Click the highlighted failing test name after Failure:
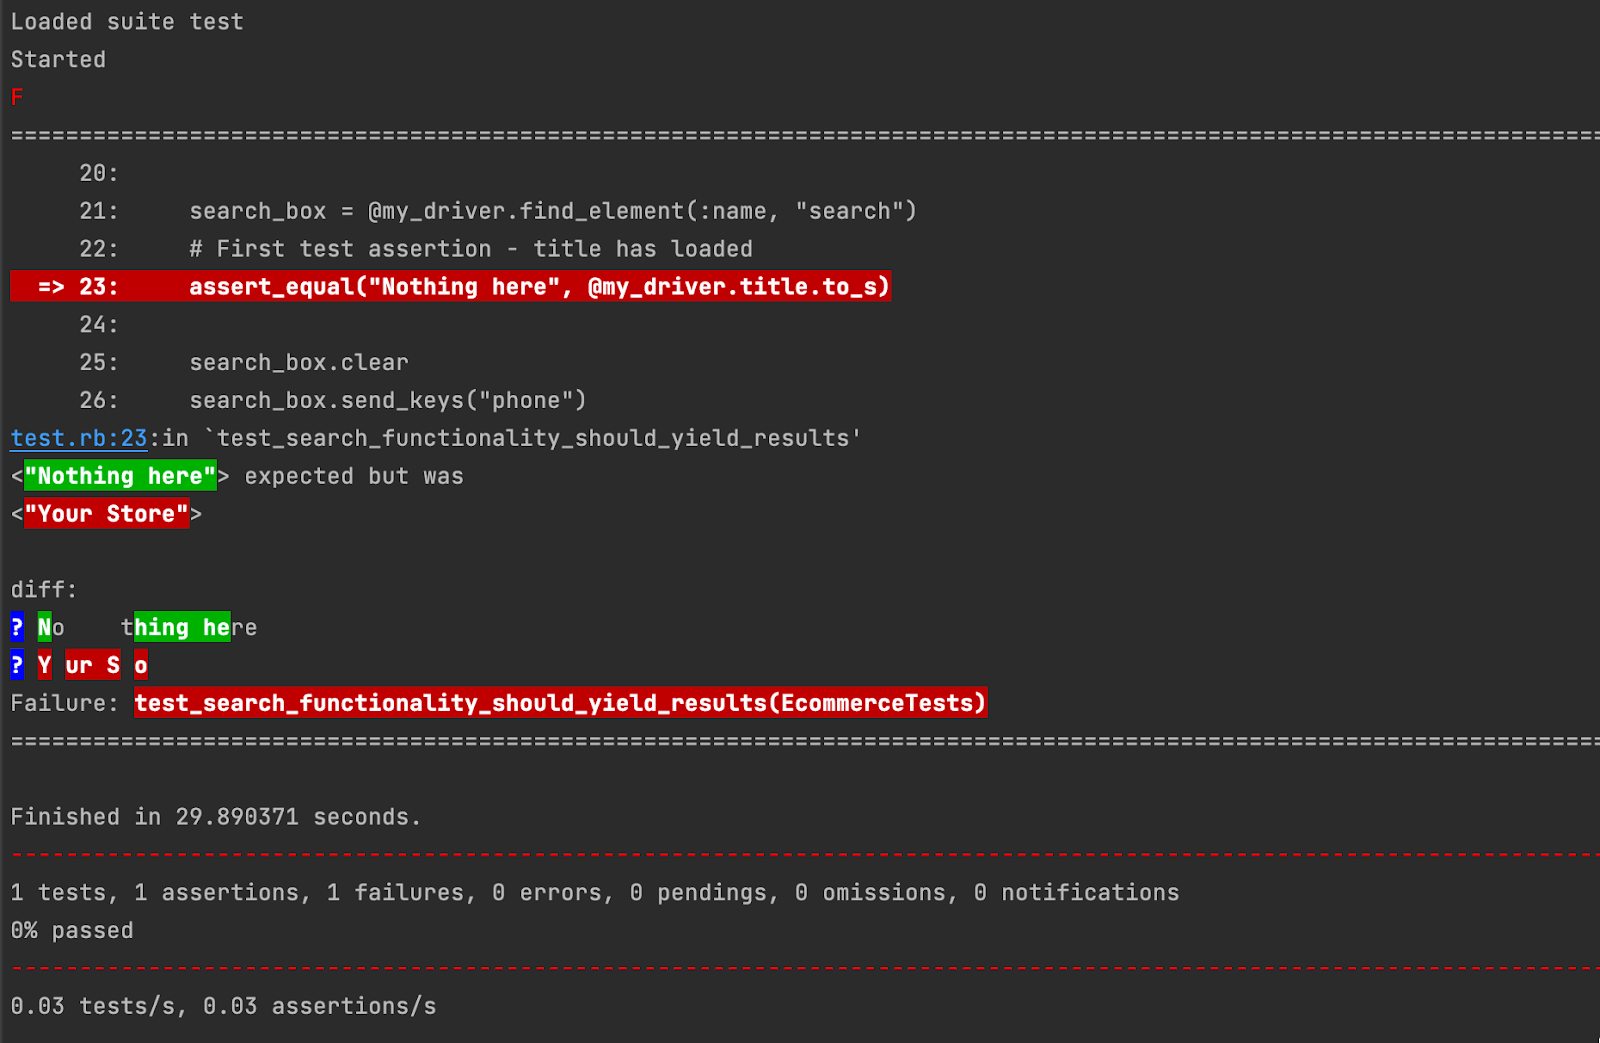 pyautogui.click(x=560, y=703)
